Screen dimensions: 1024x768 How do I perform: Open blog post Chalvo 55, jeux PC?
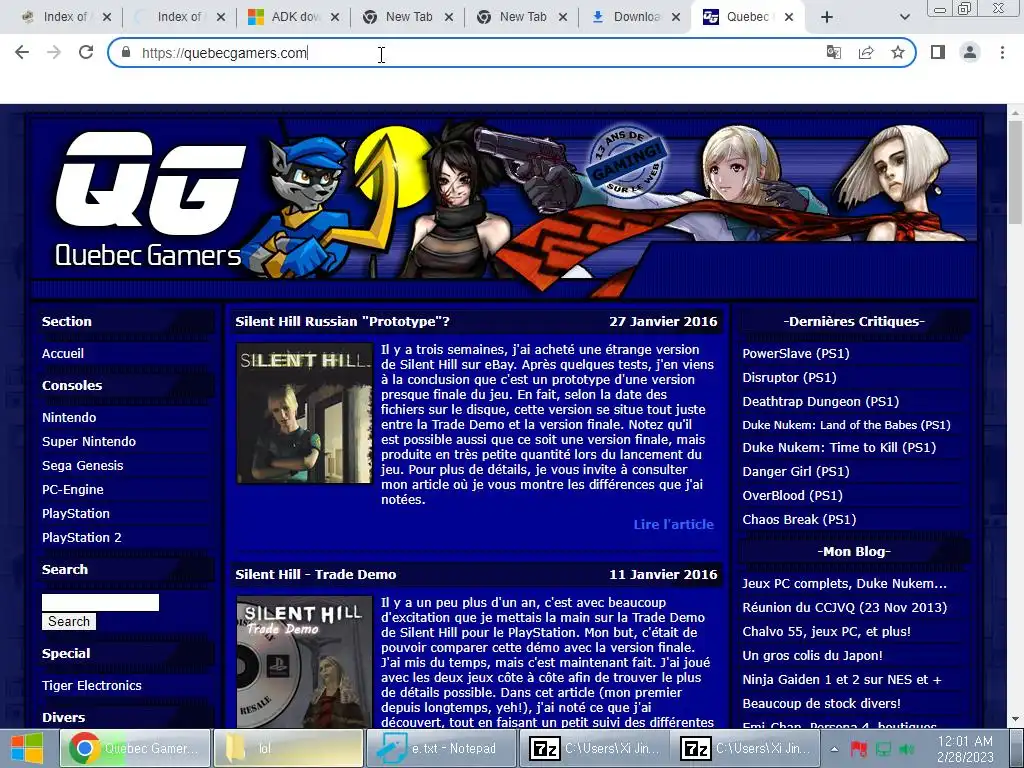pyautogui.click(x=826, y=632)
